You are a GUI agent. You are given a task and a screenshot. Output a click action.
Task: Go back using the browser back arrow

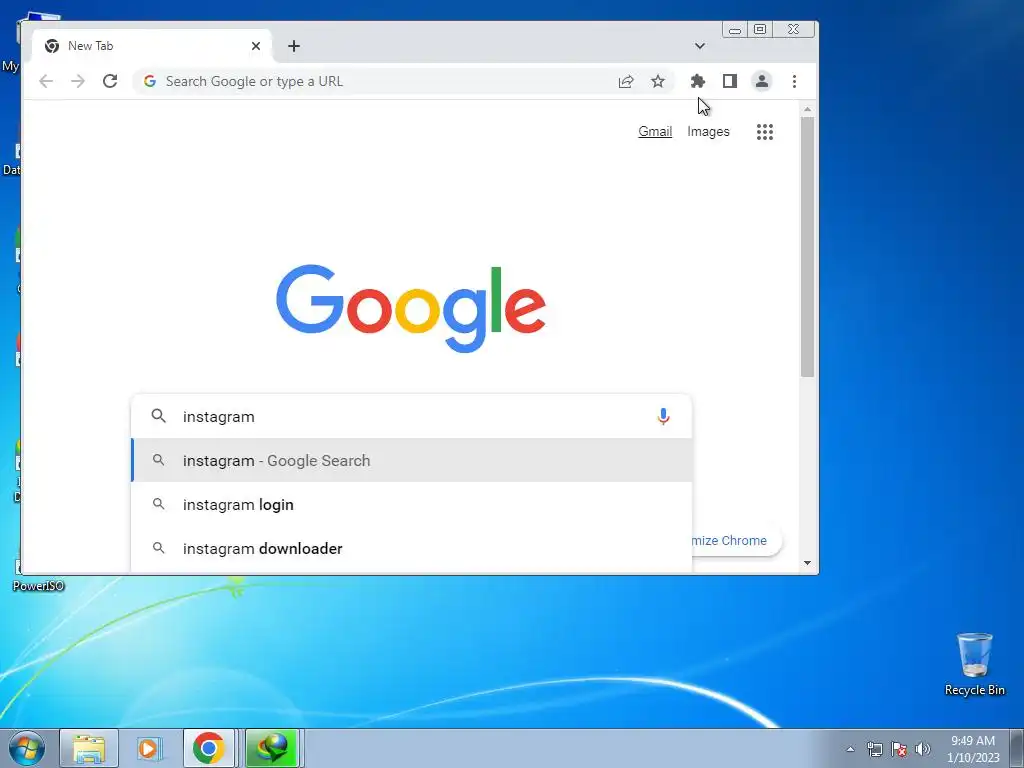46,81
